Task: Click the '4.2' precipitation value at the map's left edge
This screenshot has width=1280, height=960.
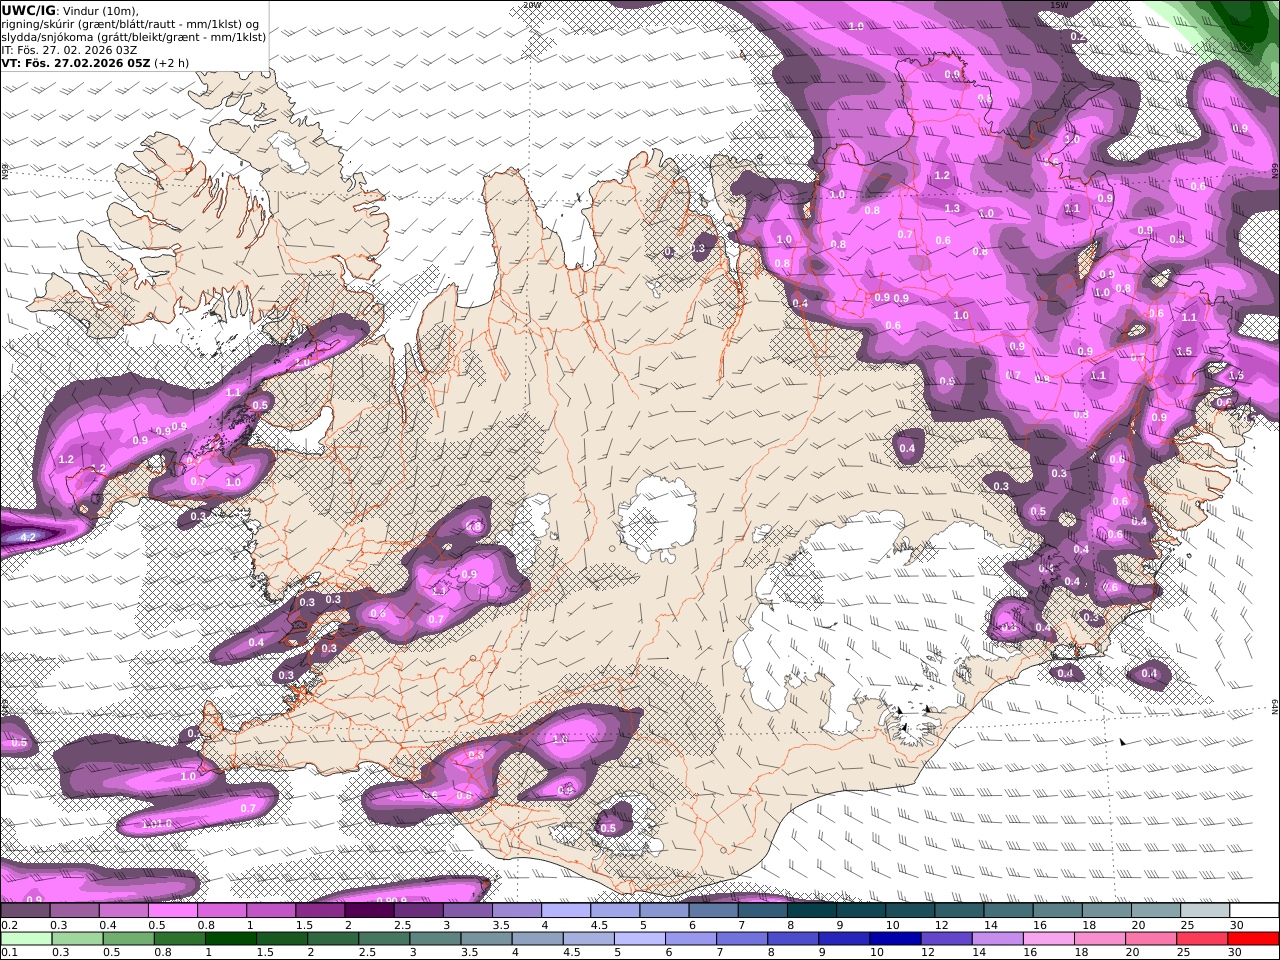Action: [28, 537]
